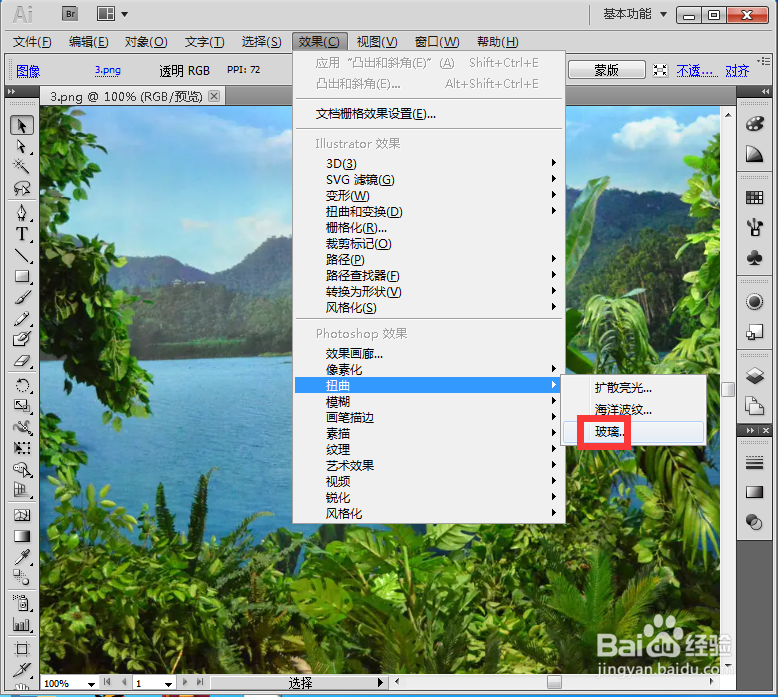The height and width of the screenshot is (697, 778).
Task: Choose 玻璃... from the 扭曲 submenu
Action: tap(634, 432)
